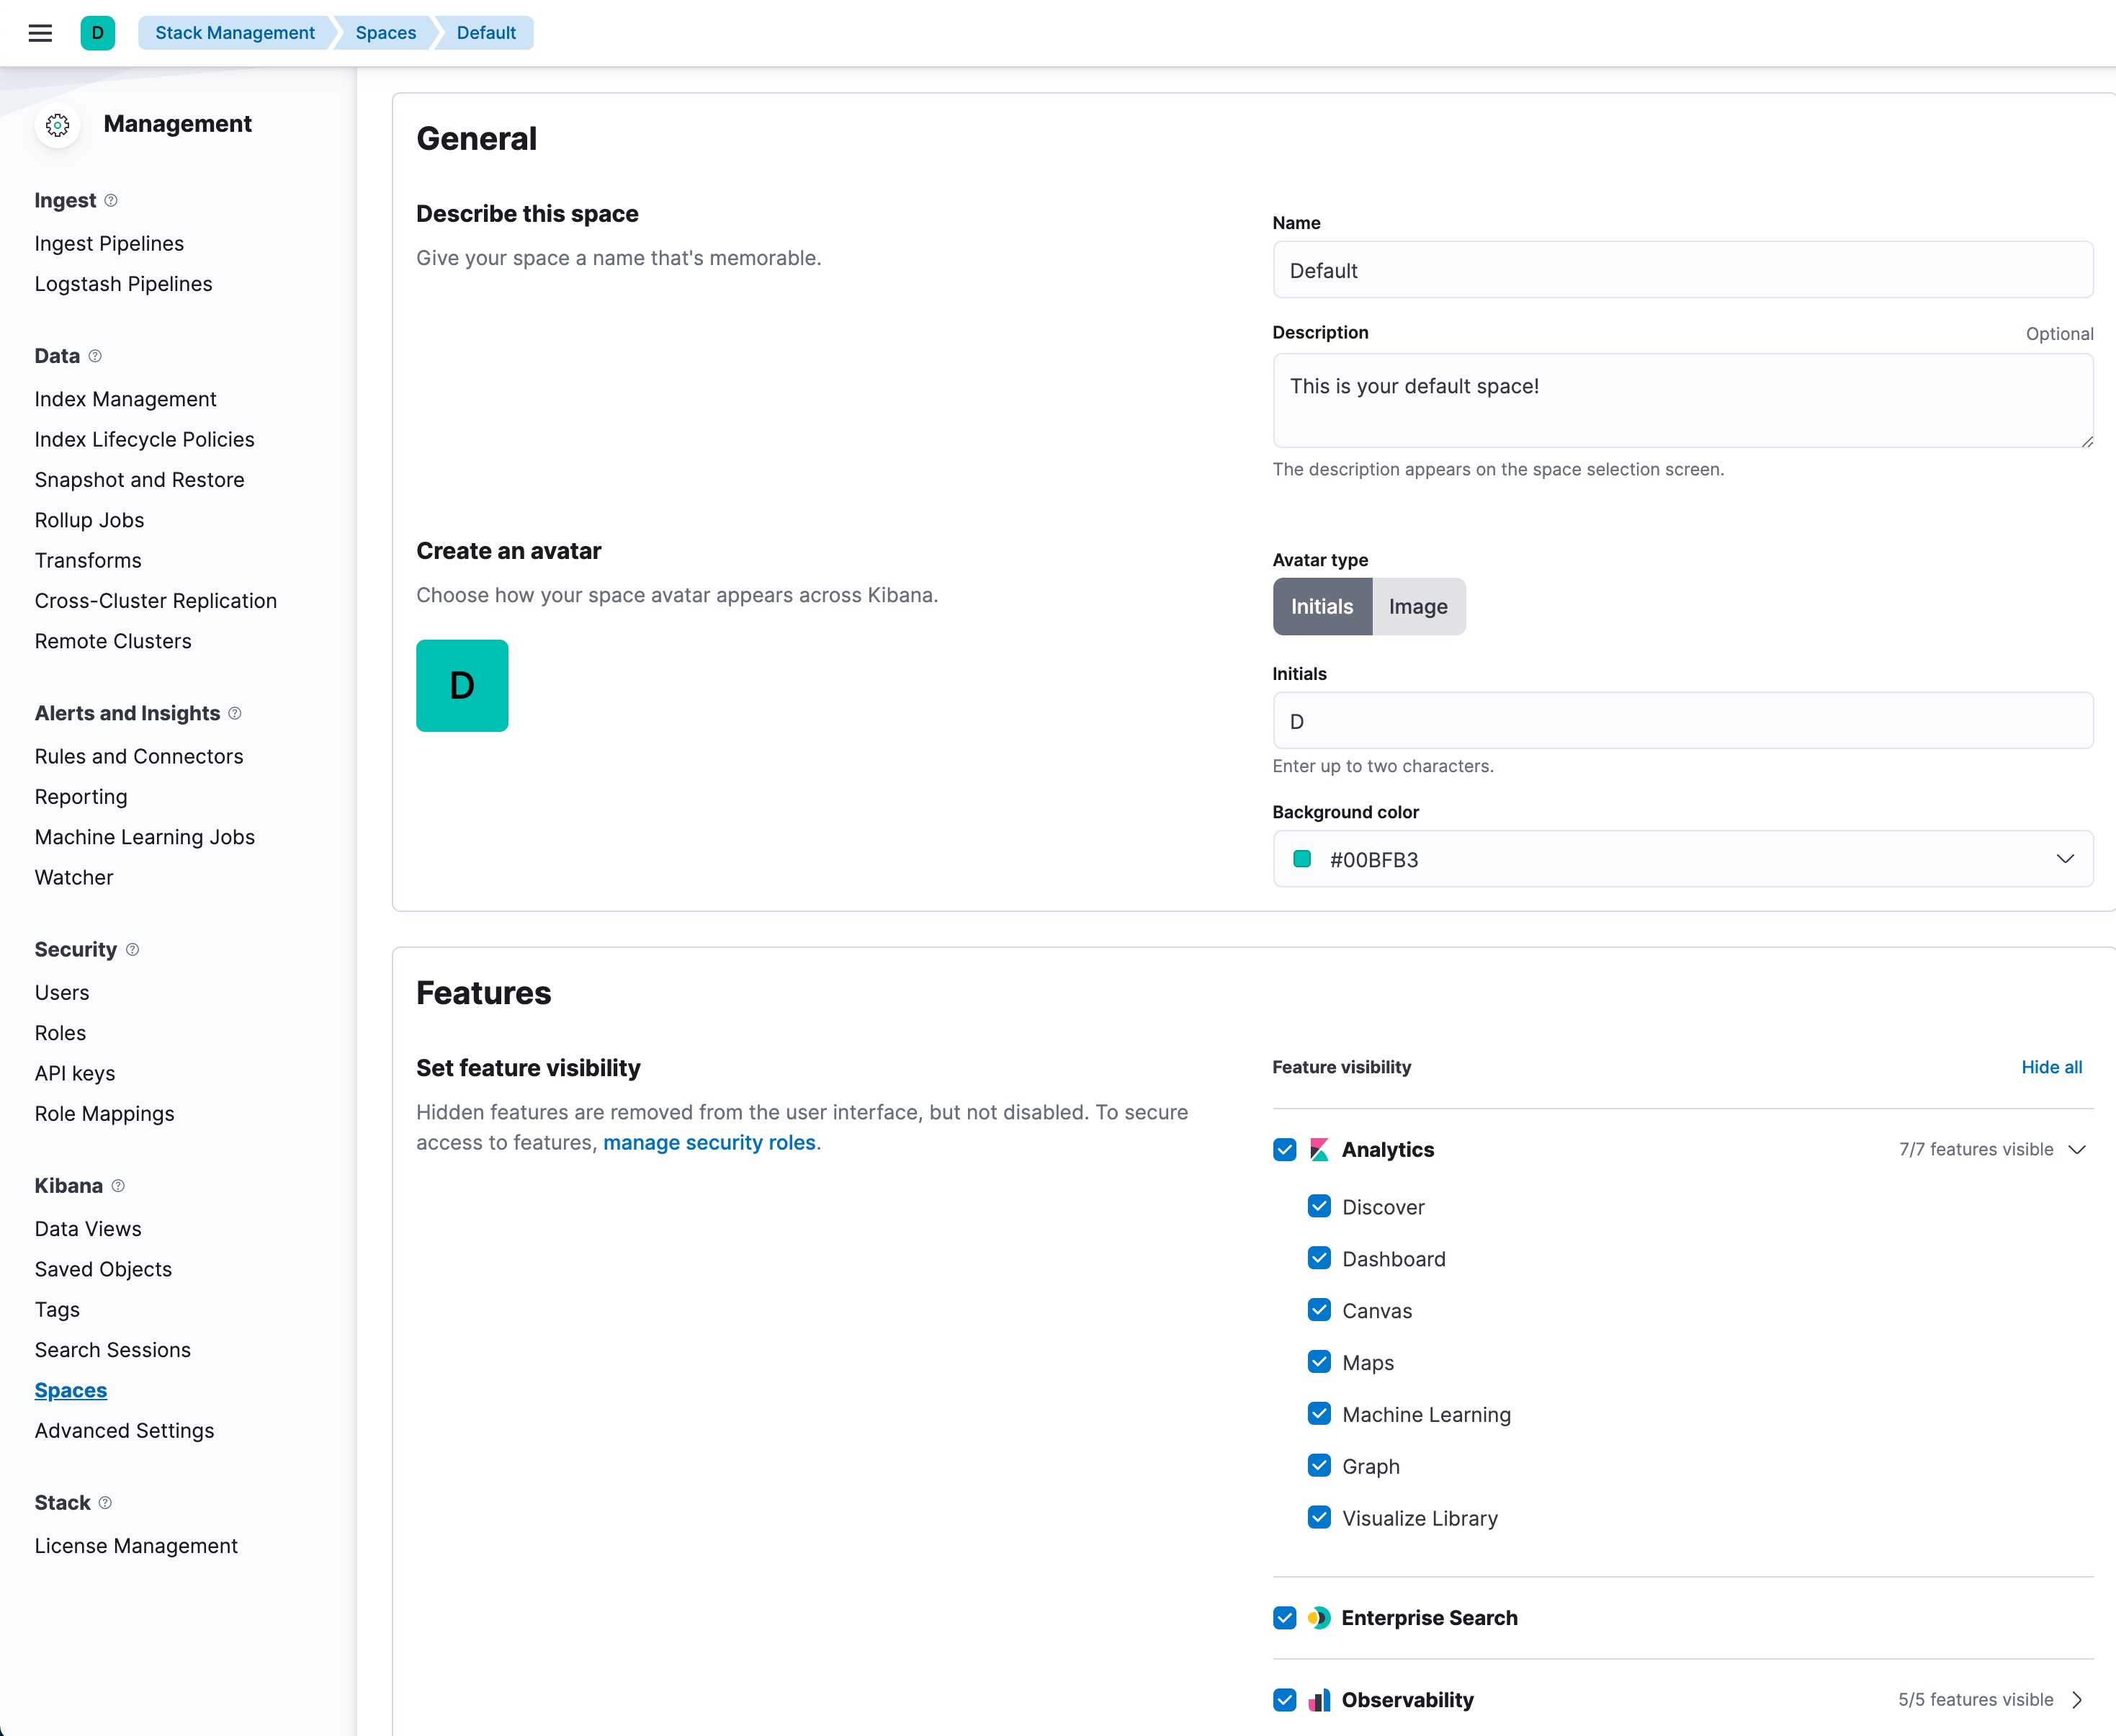2116x1736 pixels.
Task: Disable the Machine Learning feature checkbox
Action: point(1319,1414)
